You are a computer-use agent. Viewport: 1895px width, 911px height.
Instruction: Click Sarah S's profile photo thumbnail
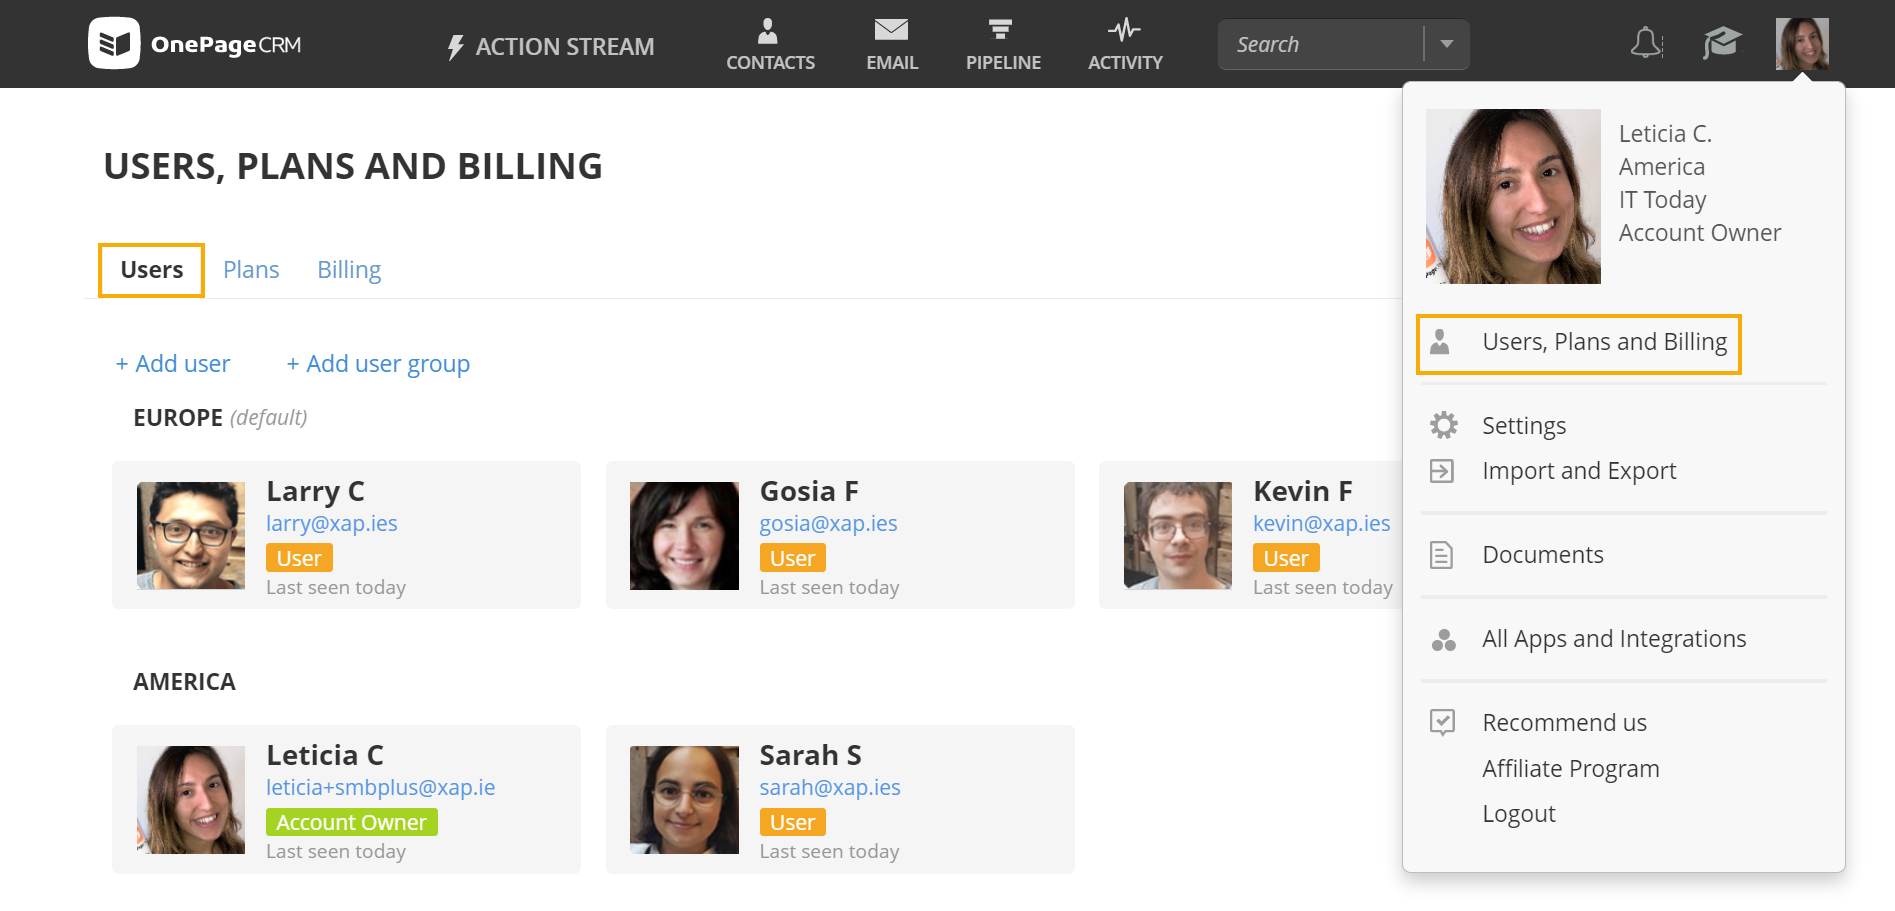684,800
